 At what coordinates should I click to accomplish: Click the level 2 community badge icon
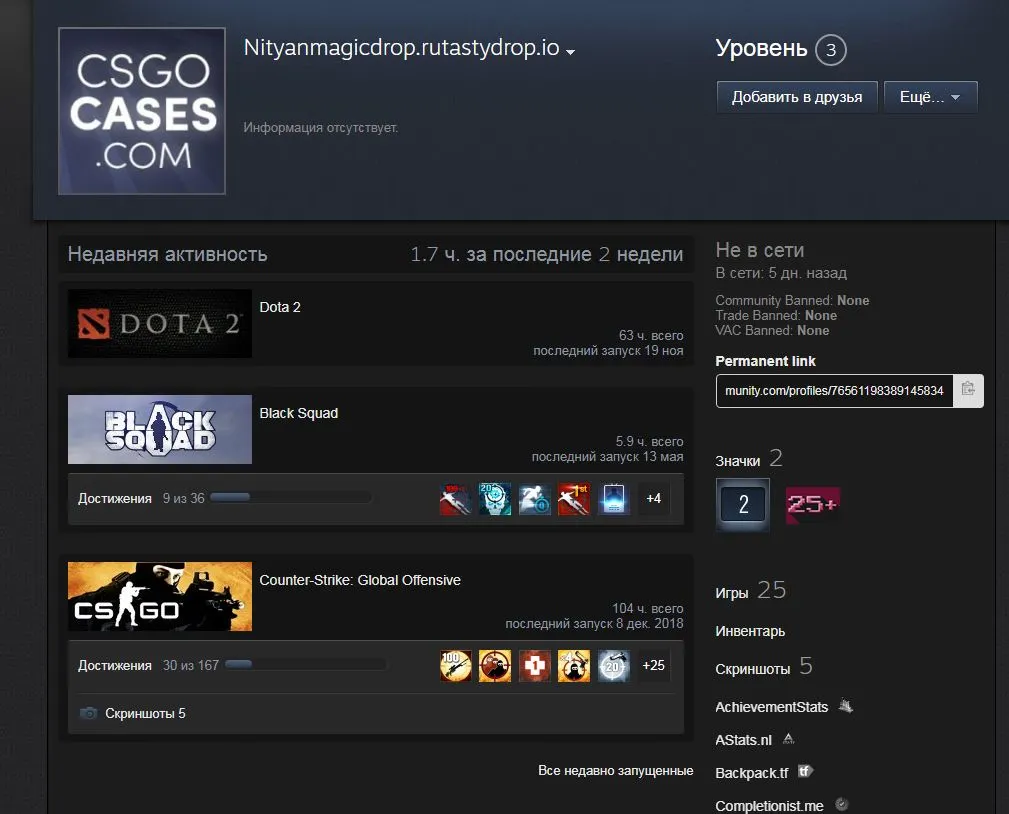point(743,504)
